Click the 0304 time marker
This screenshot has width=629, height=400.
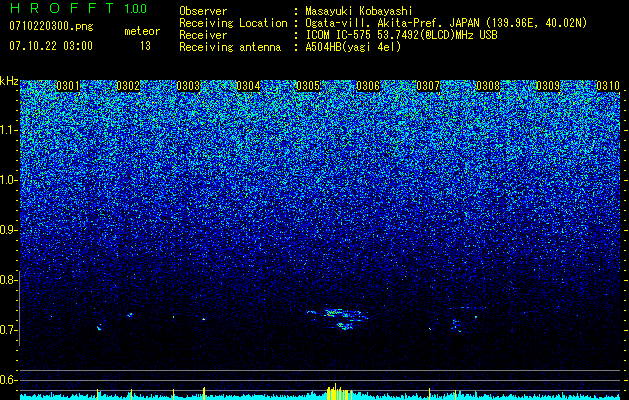[x=248, y=86]
